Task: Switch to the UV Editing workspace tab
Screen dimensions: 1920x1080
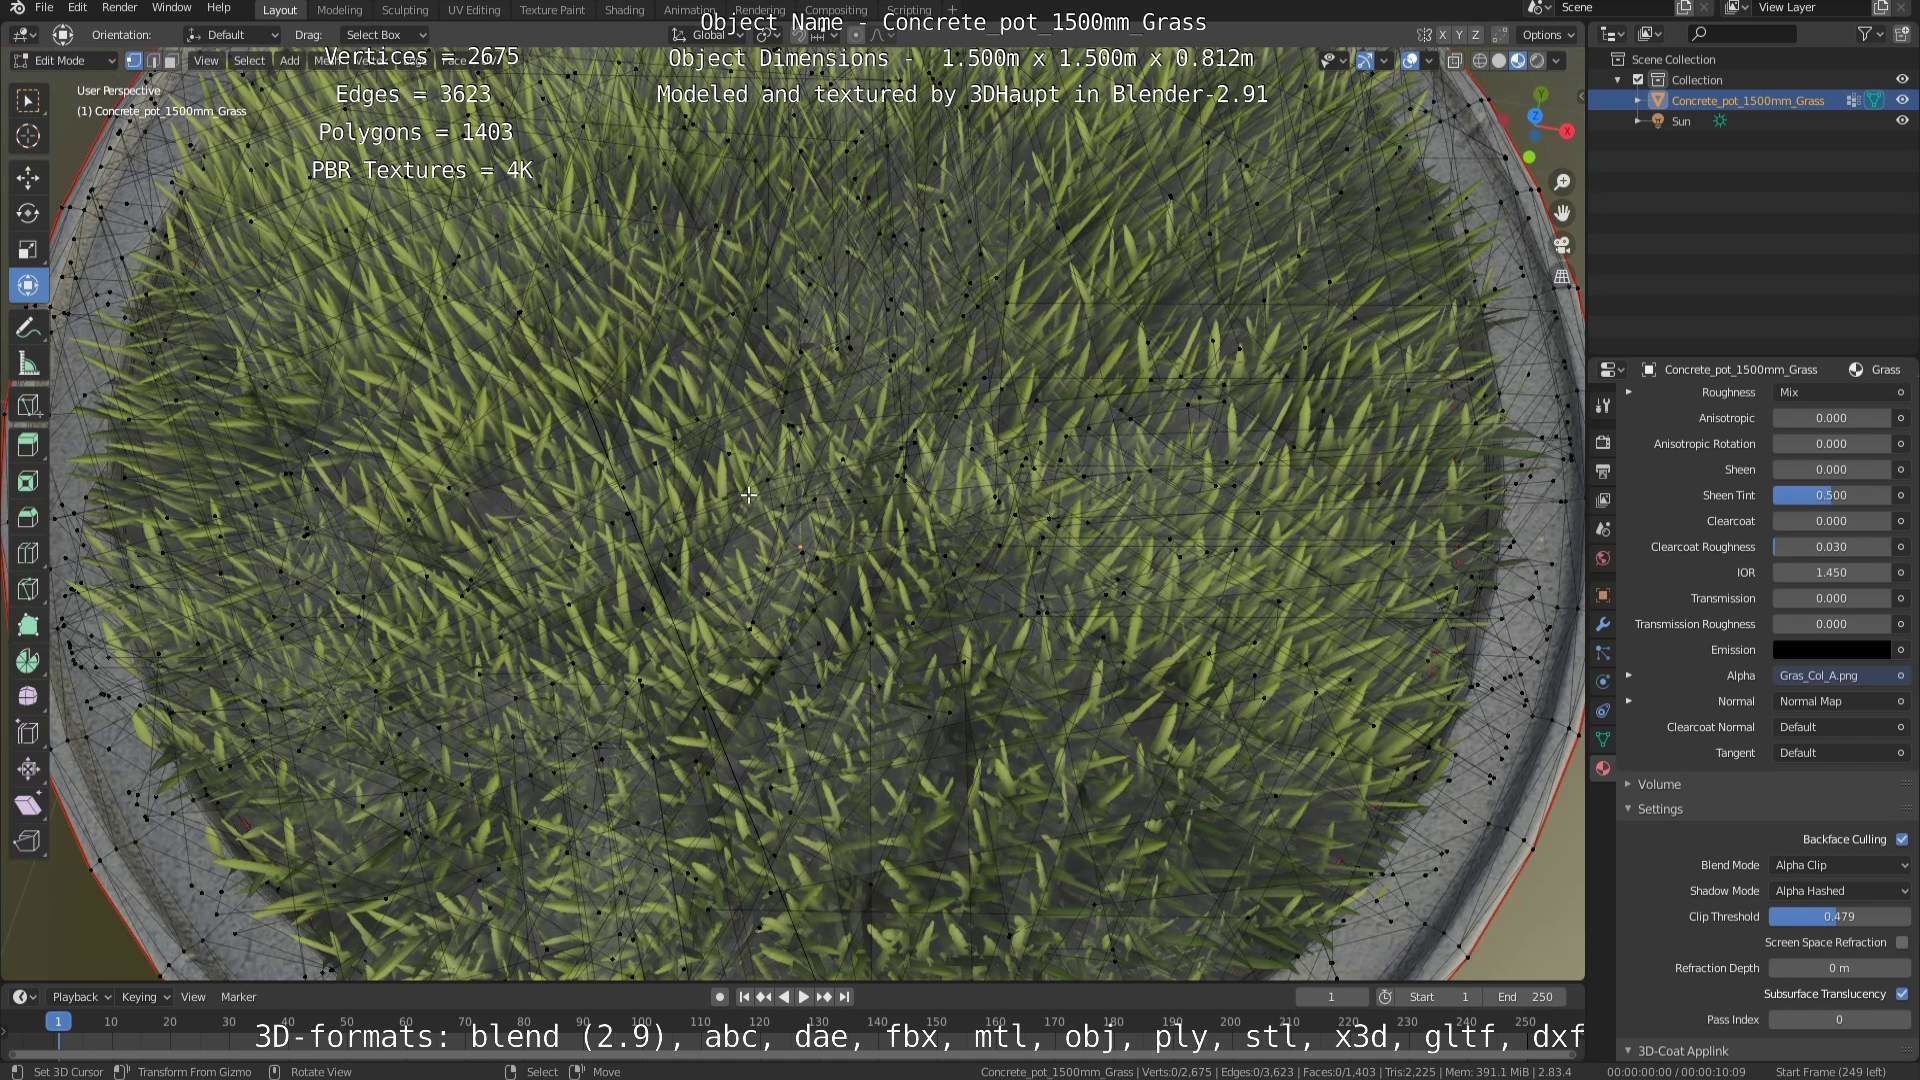Action: pos(474,10)
